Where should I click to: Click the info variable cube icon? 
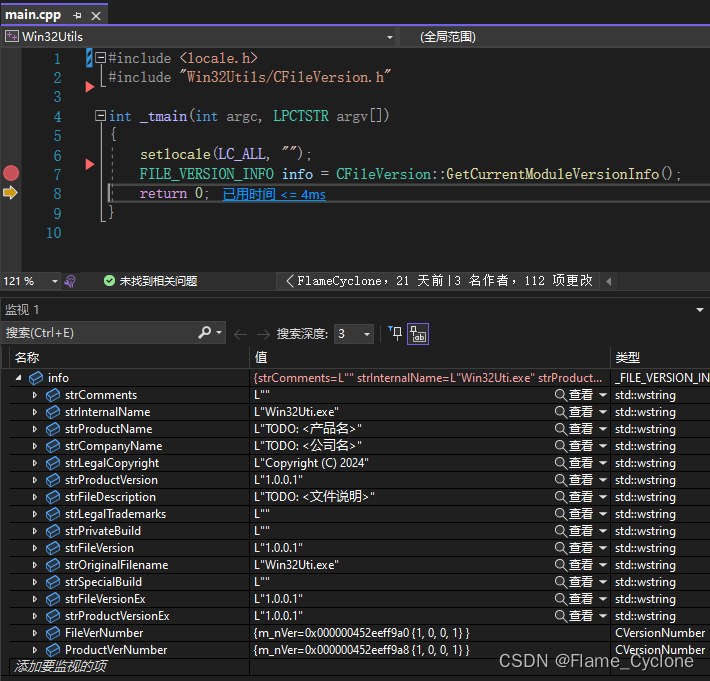coord(36,378)
